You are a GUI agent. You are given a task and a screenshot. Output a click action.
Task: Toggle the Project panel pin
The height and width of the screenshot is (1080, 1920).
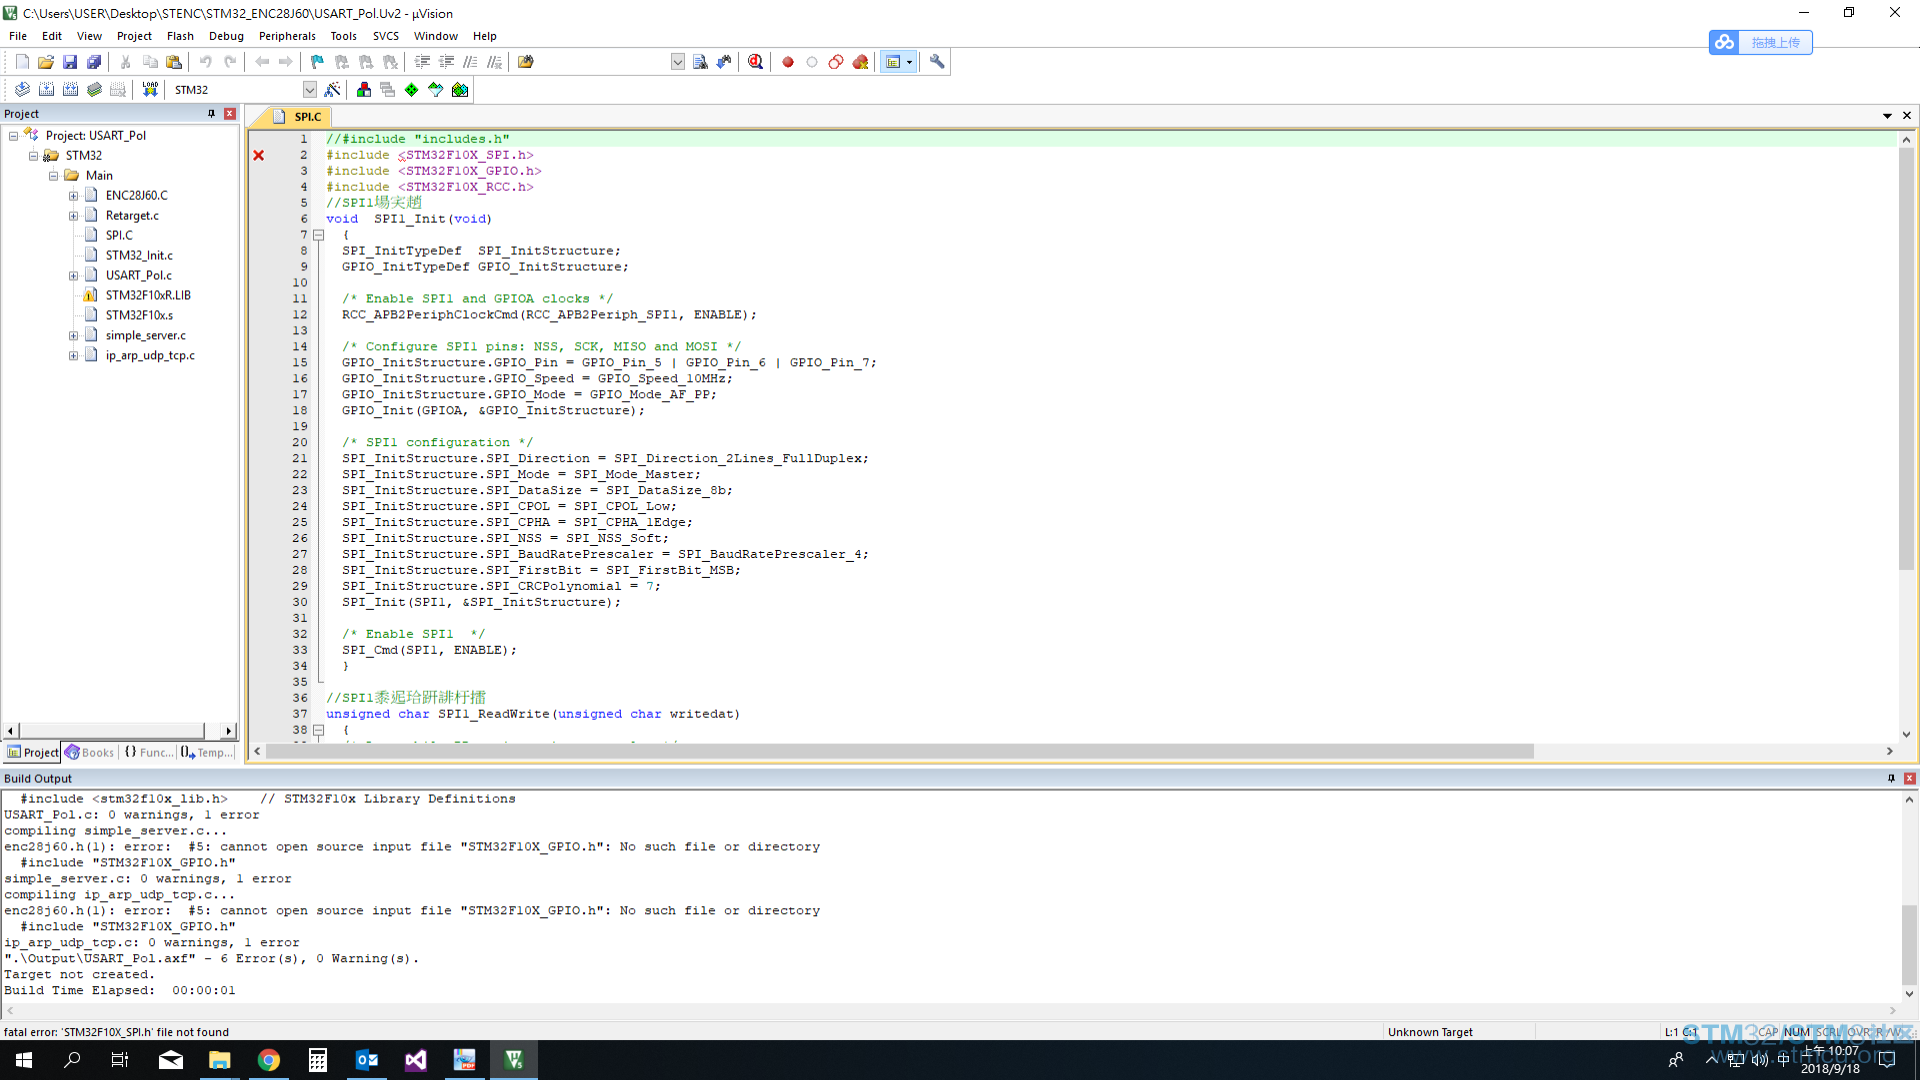(x=211, y=114)
